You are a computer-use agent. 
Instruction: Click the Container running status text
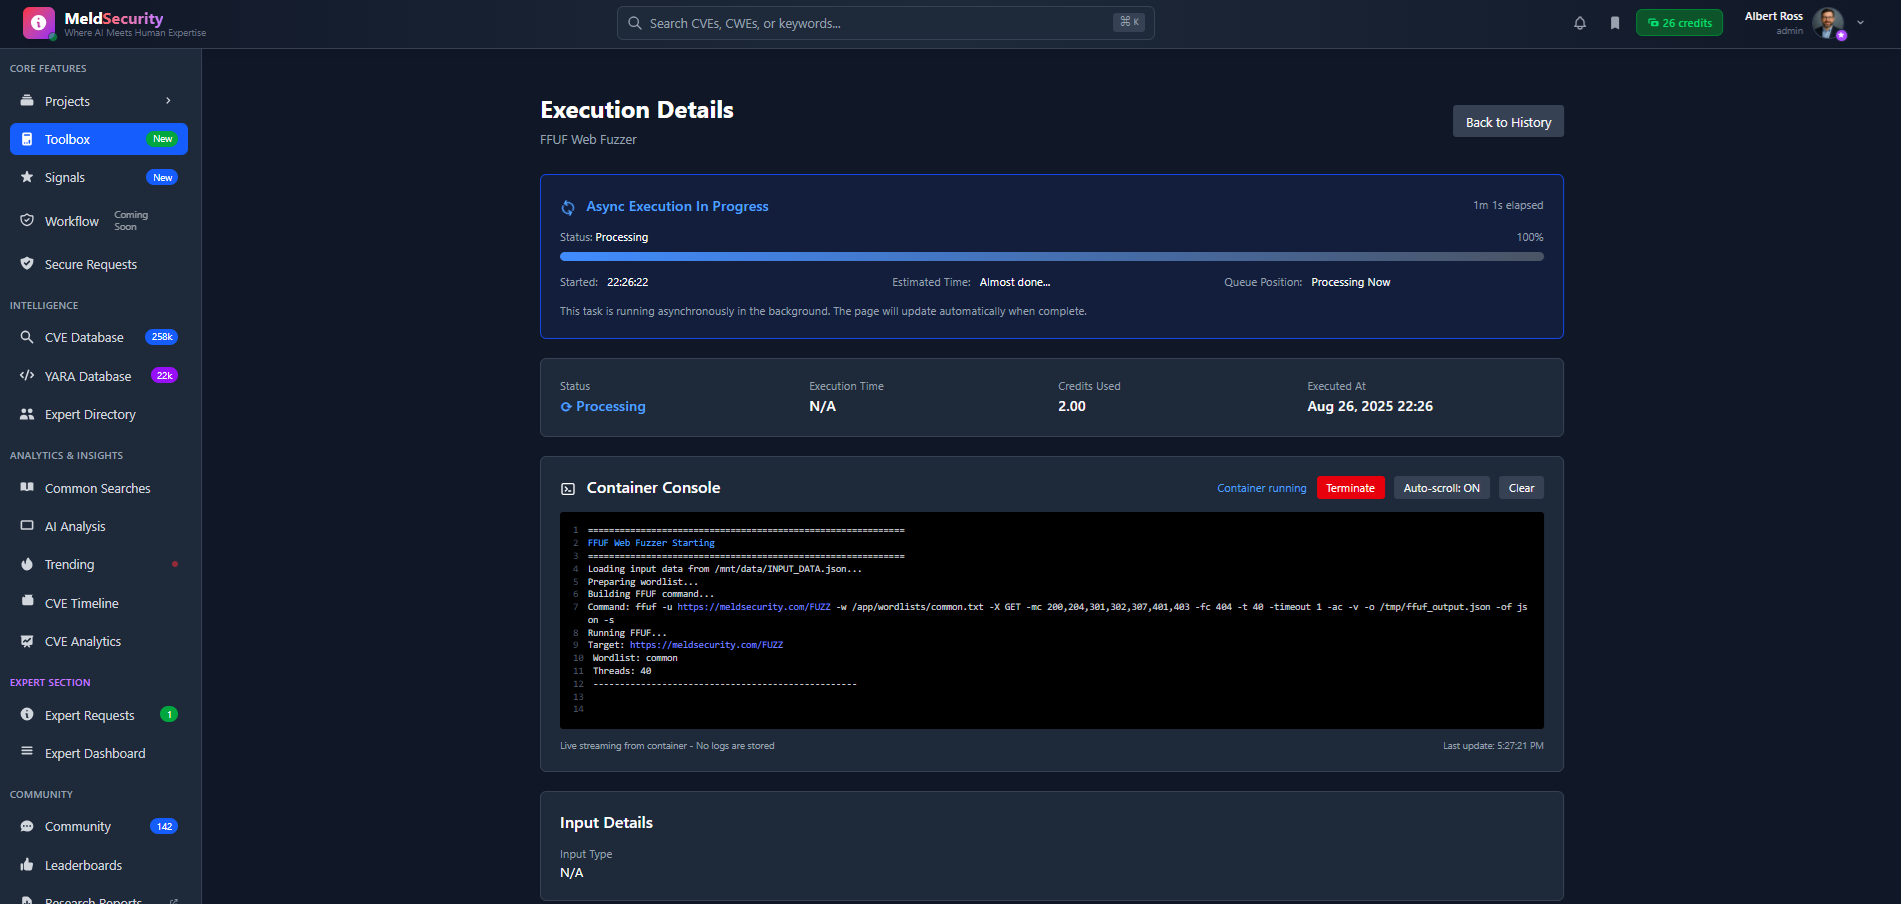pyautogui.click(x=1261, y=488)
